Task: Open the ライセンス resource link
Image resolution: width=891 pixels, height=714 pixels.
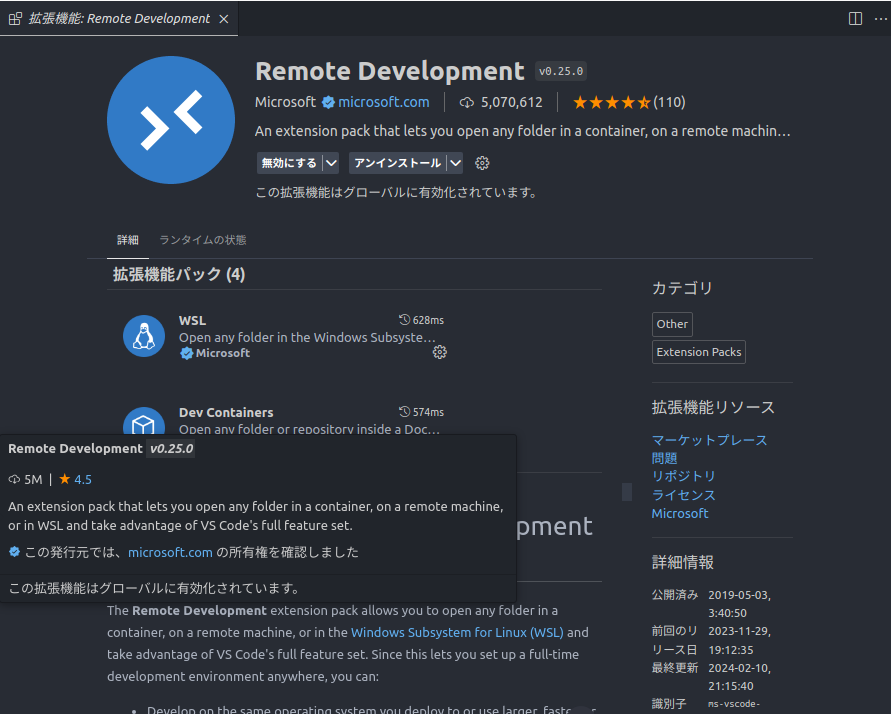Action: pyautogui.click(x=684, y=495)
